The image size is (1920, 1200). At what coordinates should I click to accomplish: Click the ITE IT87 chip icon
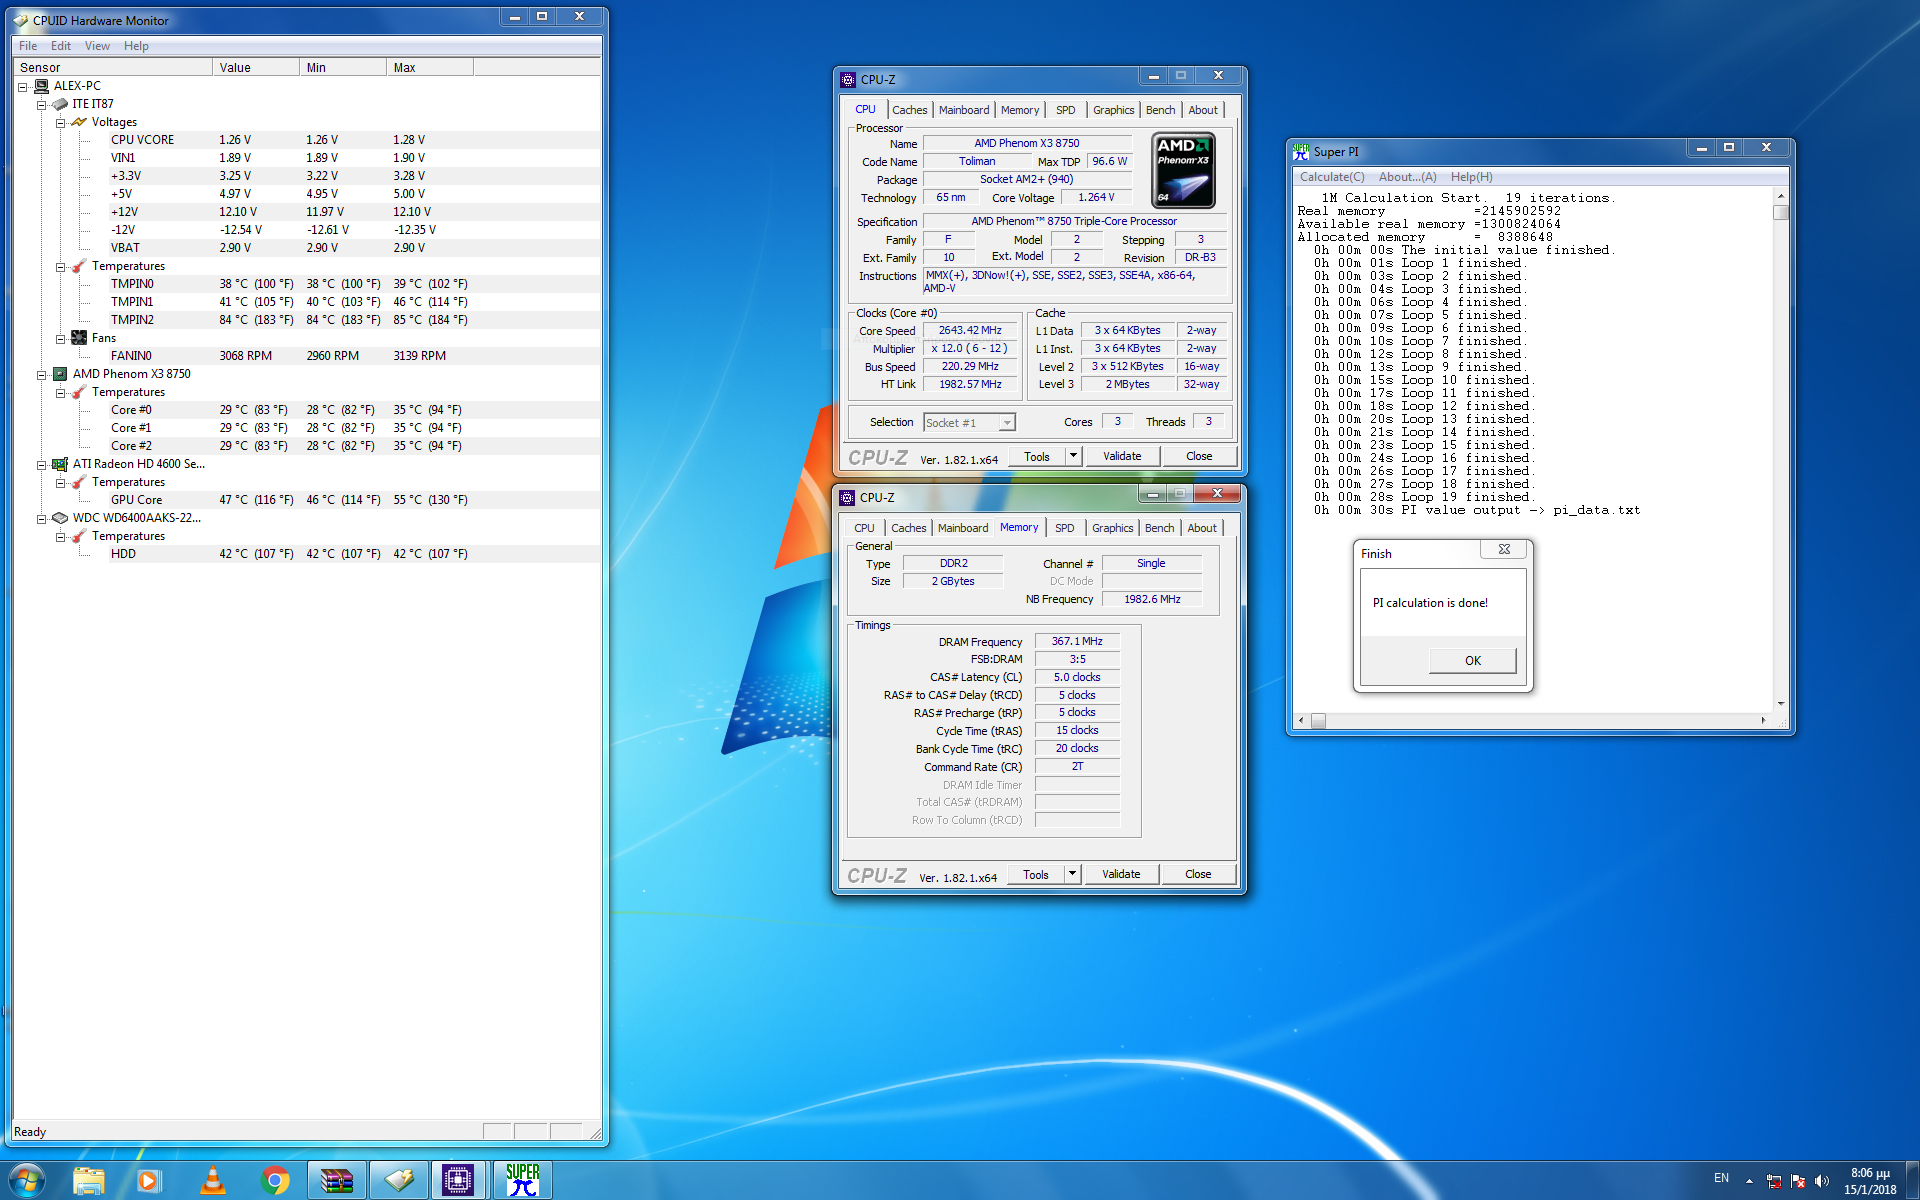(60, 104)
